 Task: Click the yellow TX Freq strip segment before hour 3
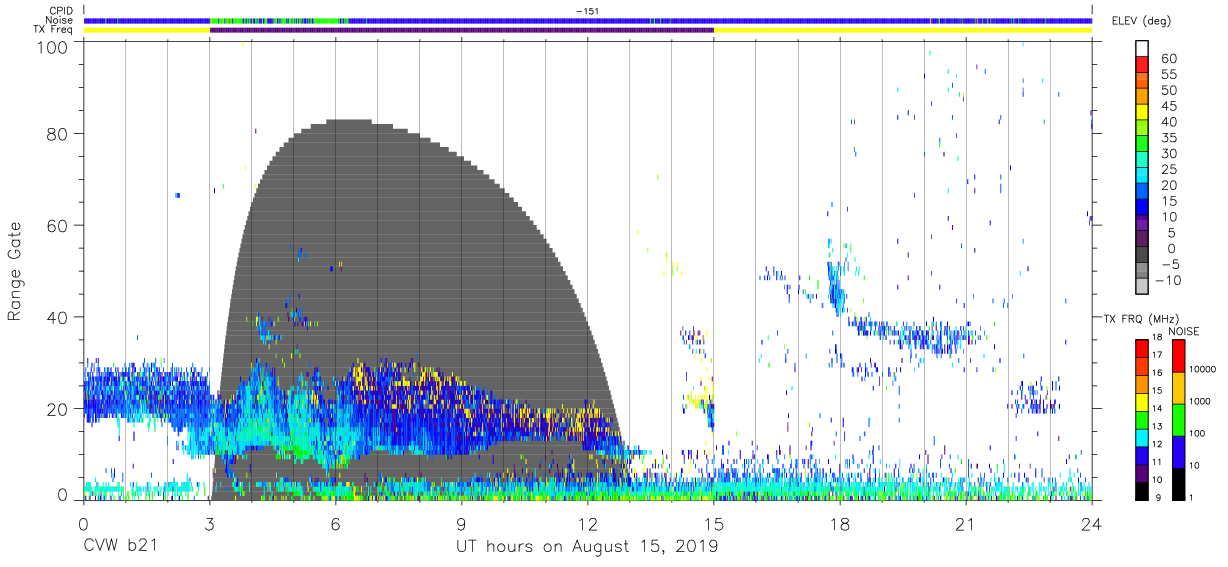point(146,30)
